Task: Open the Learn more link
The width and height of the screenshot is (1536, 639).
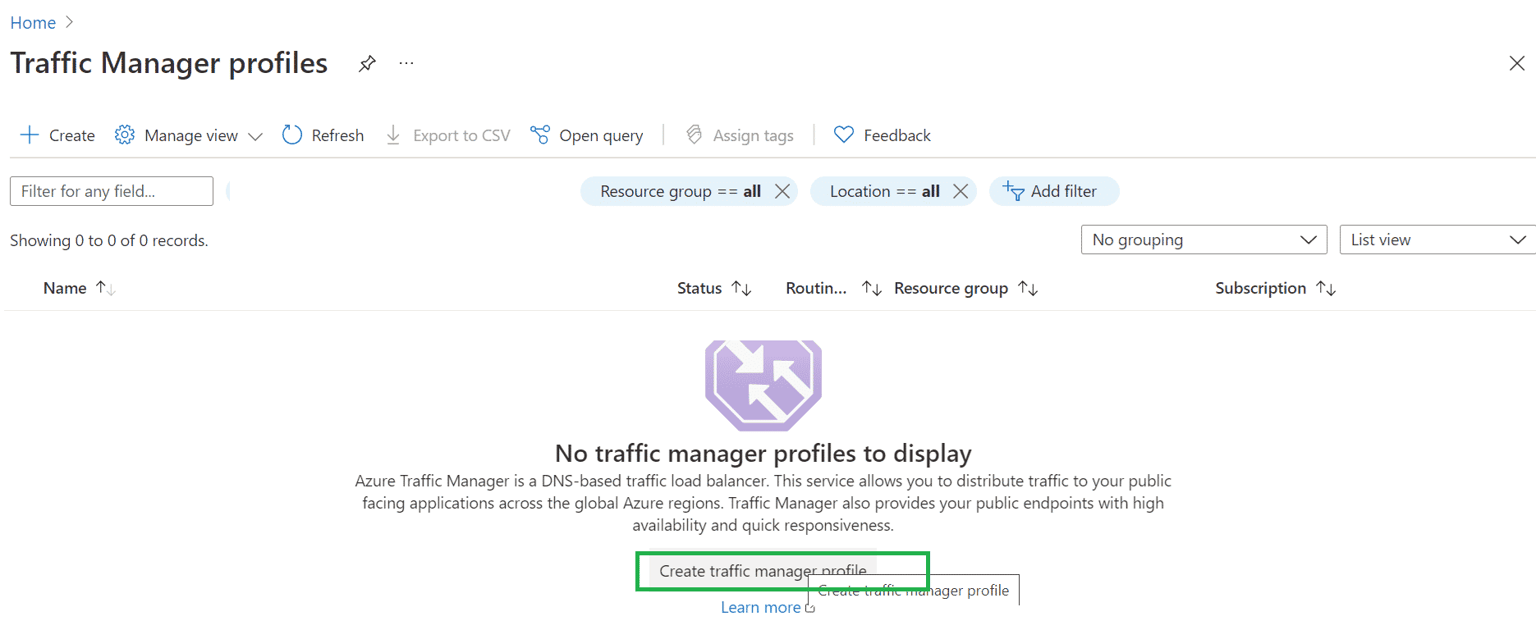Action: tap(767, 607)
